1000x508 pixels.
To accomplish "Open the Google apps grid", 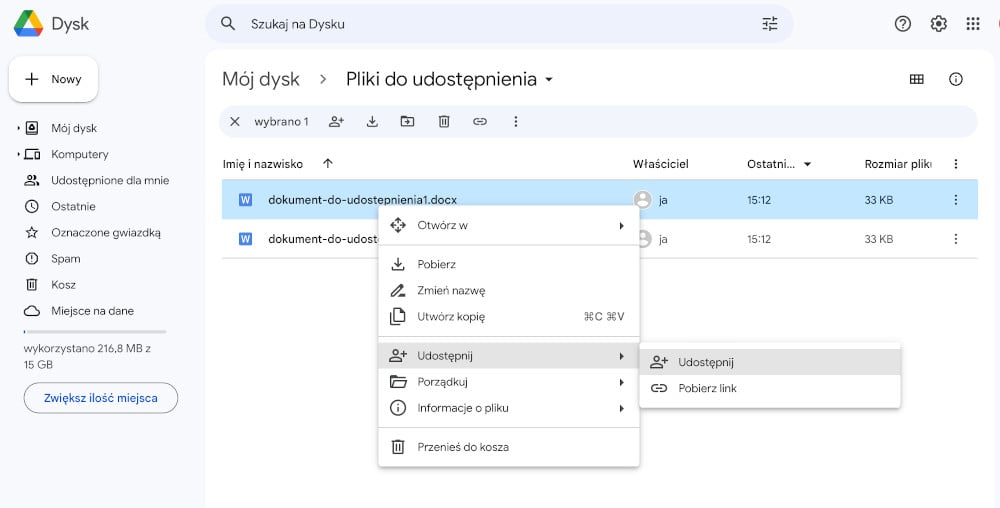I will (973, 24).
